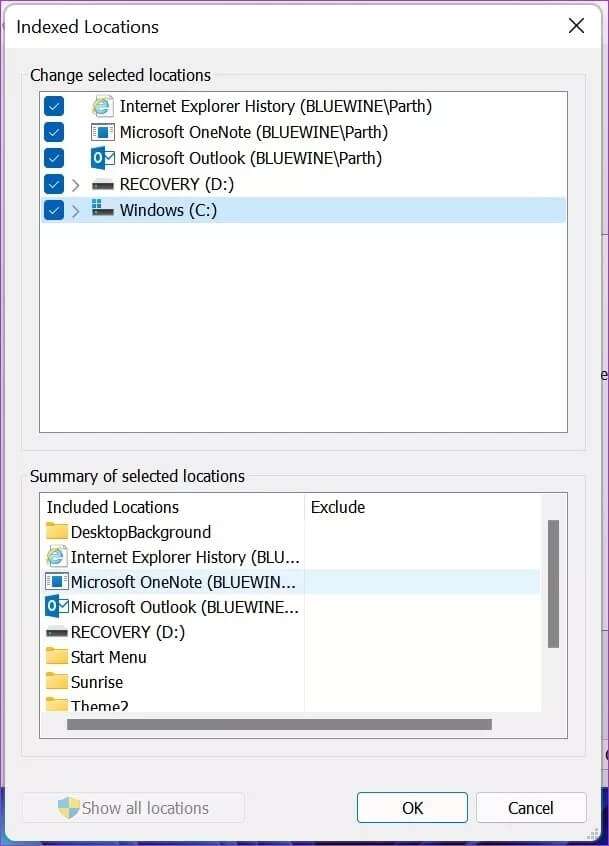Expand the RECOVERY (D:) tree node
The width and height of the screenshot is (609, 846).
click(x=76, y=185)
